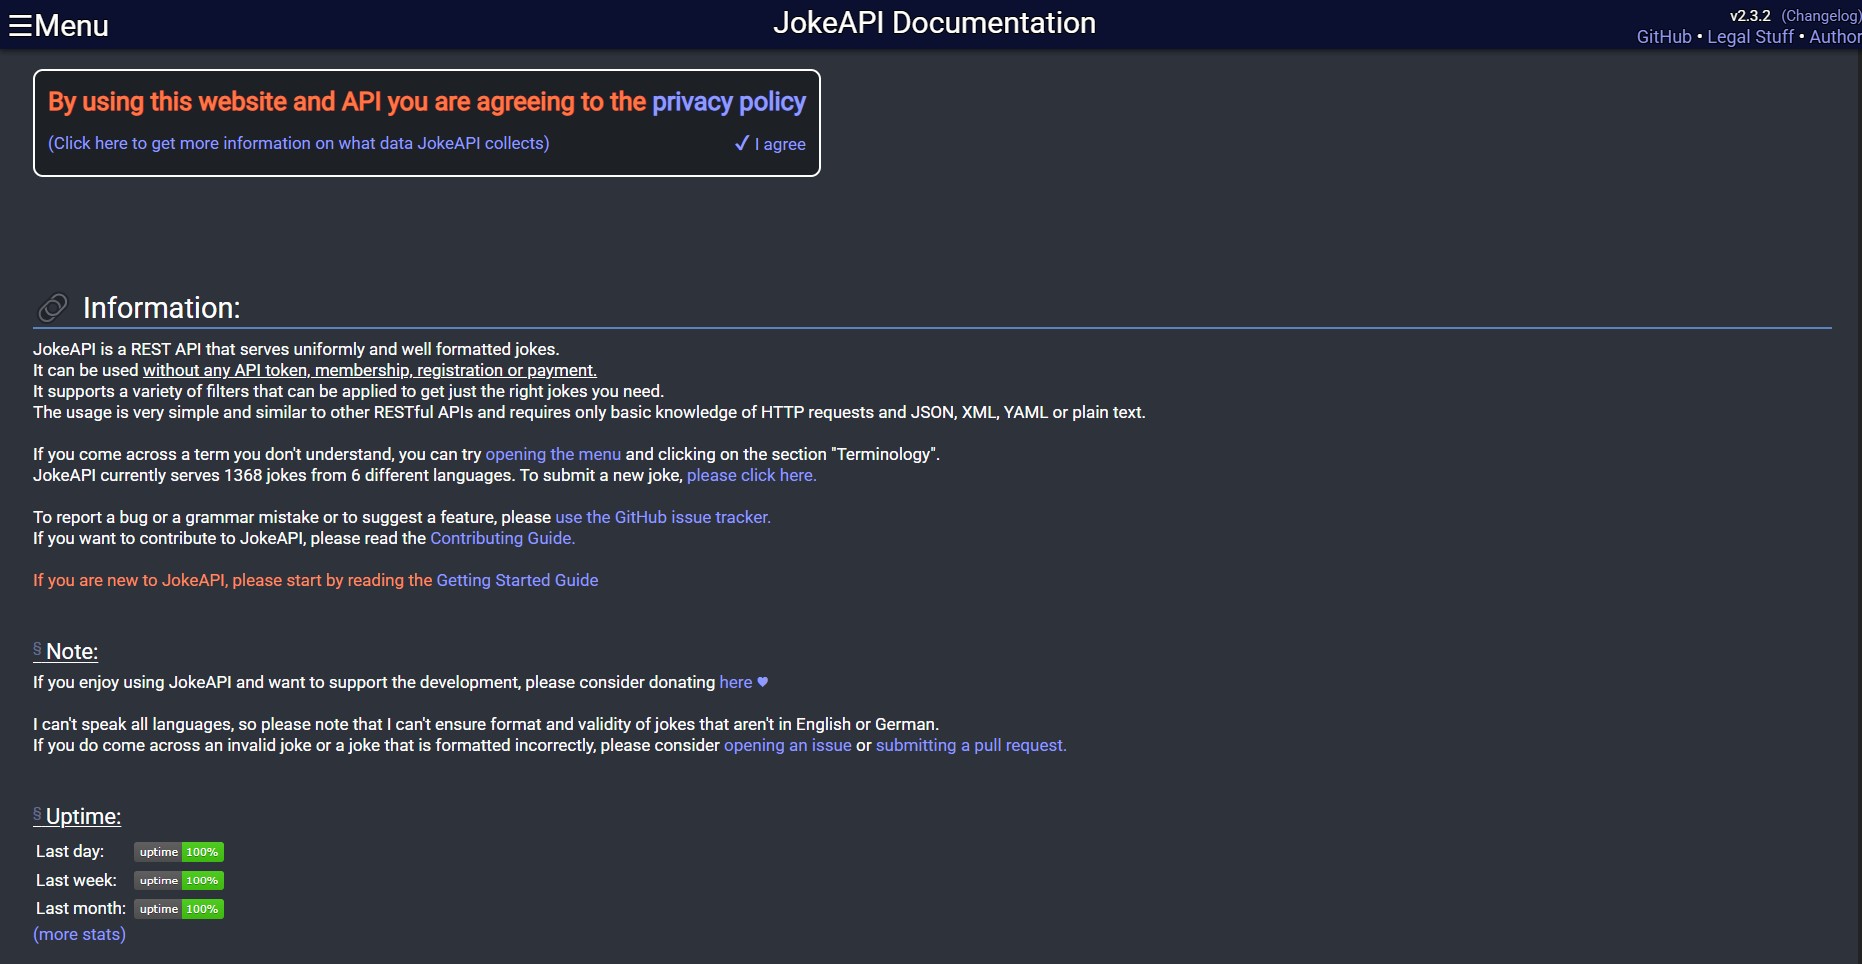Click the 'opening the menu' link
1862x964 pixels.
click(553, 454)
